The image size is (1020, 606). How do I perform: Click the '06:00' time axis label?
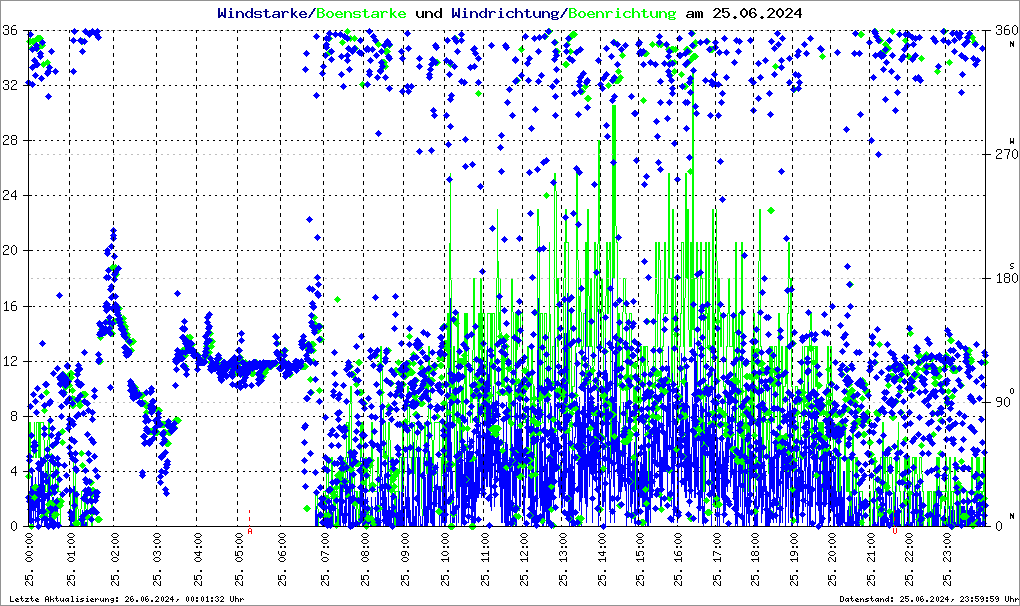click(x=282, y=548)
